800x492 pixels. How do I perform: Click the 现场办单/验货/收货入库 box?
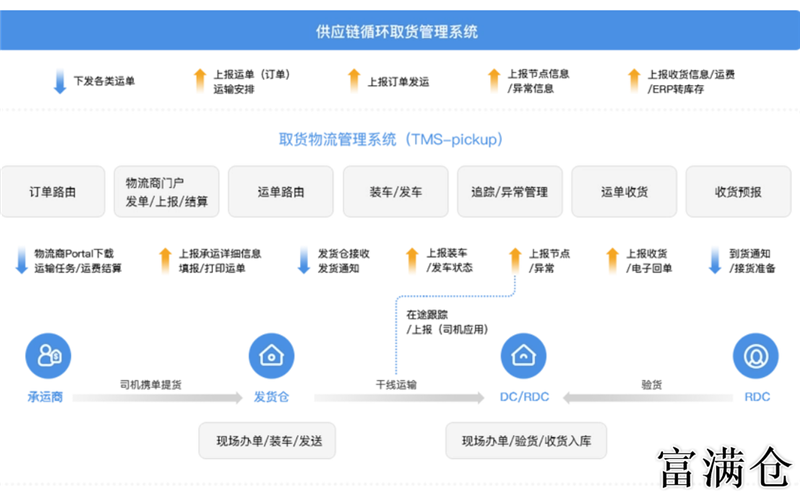(526, 440)
